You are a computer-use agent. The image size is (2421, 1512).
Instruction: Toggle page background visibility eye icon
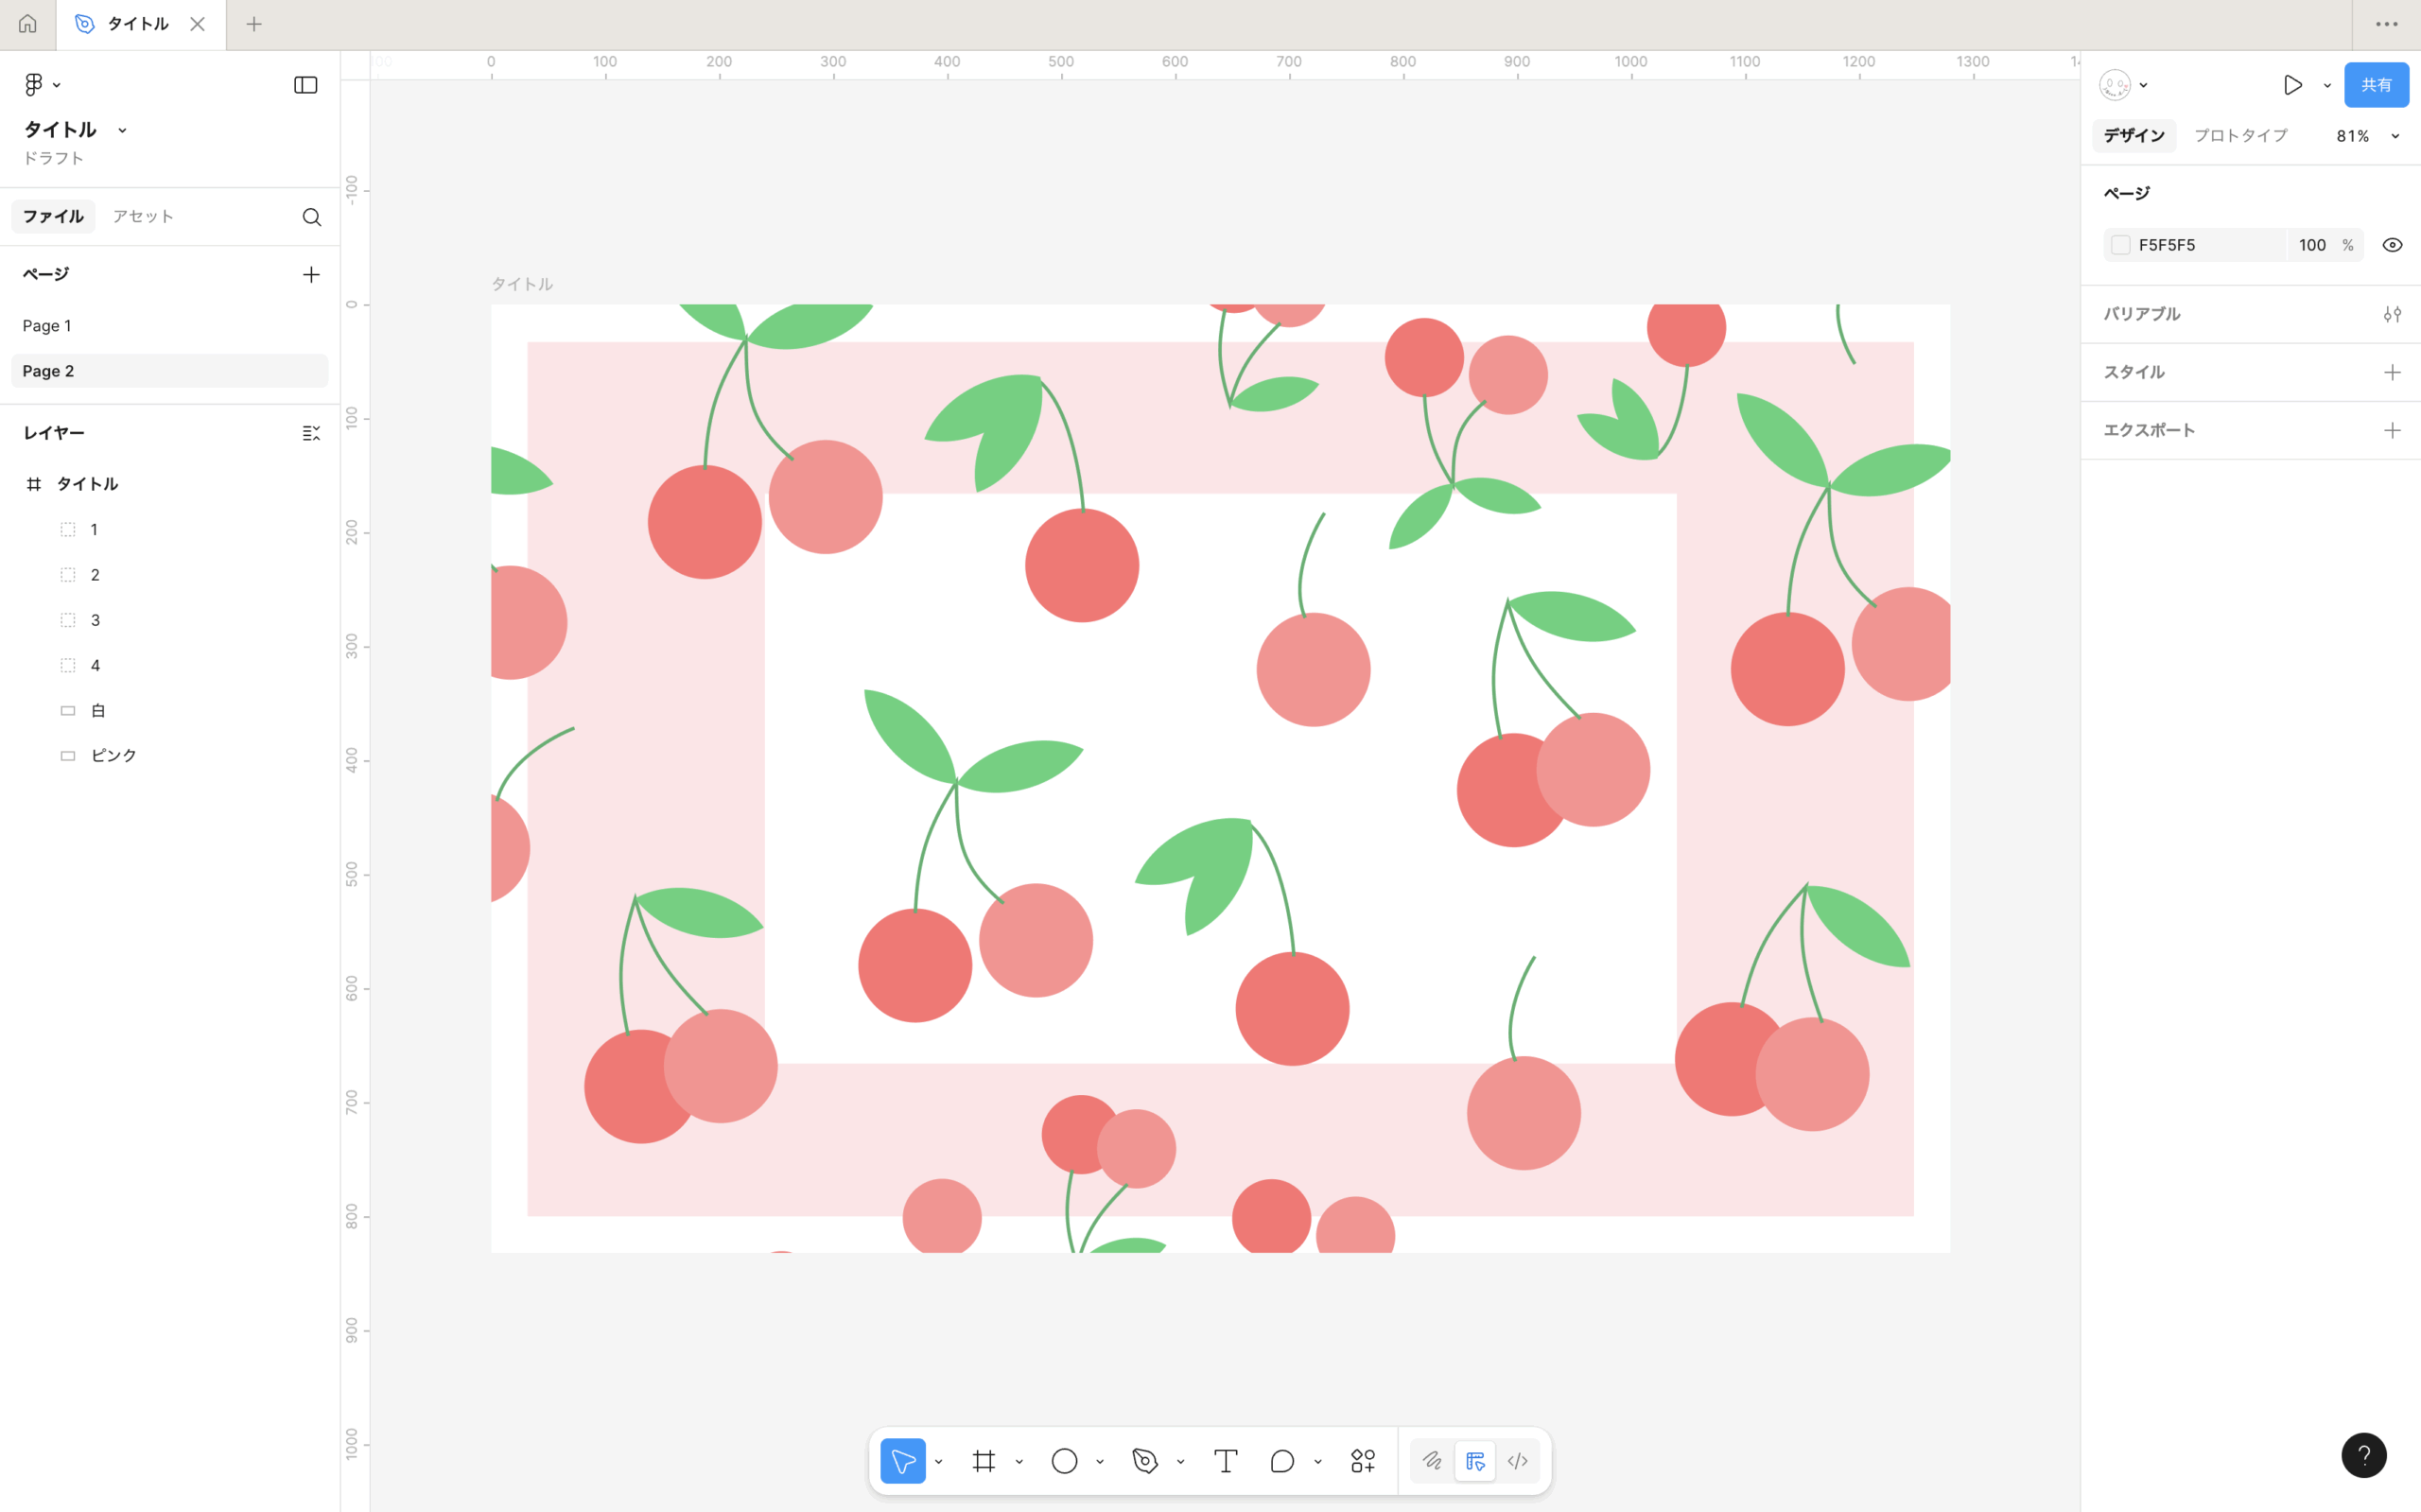point(2392,245)
